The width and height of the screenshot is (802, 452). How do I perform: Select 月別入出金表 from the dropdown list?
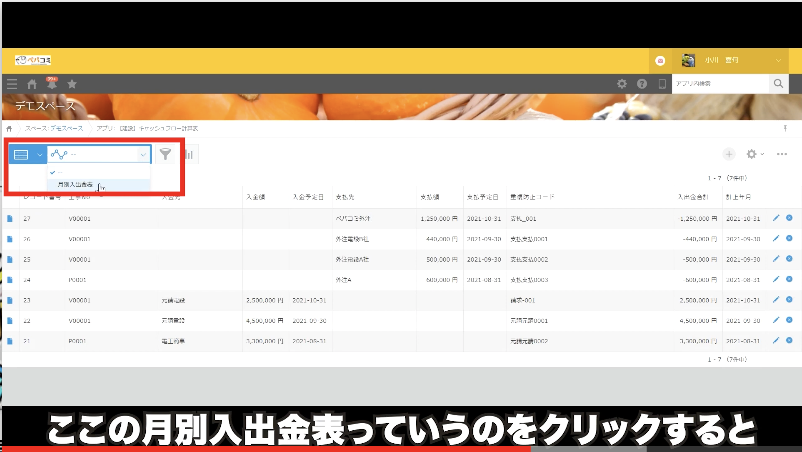click(x=76, y=185)
